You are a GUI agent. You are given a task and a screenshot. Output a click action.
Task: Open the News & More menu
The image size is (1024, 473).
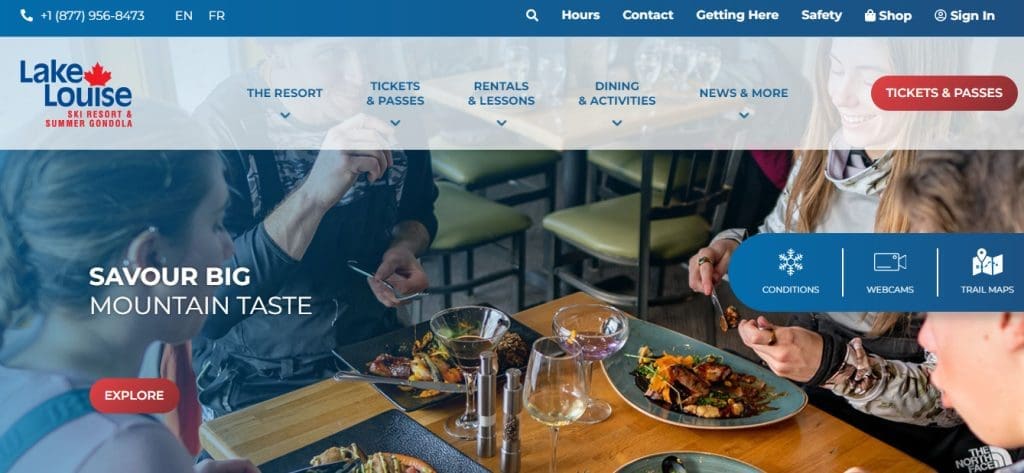pos(743,93)
